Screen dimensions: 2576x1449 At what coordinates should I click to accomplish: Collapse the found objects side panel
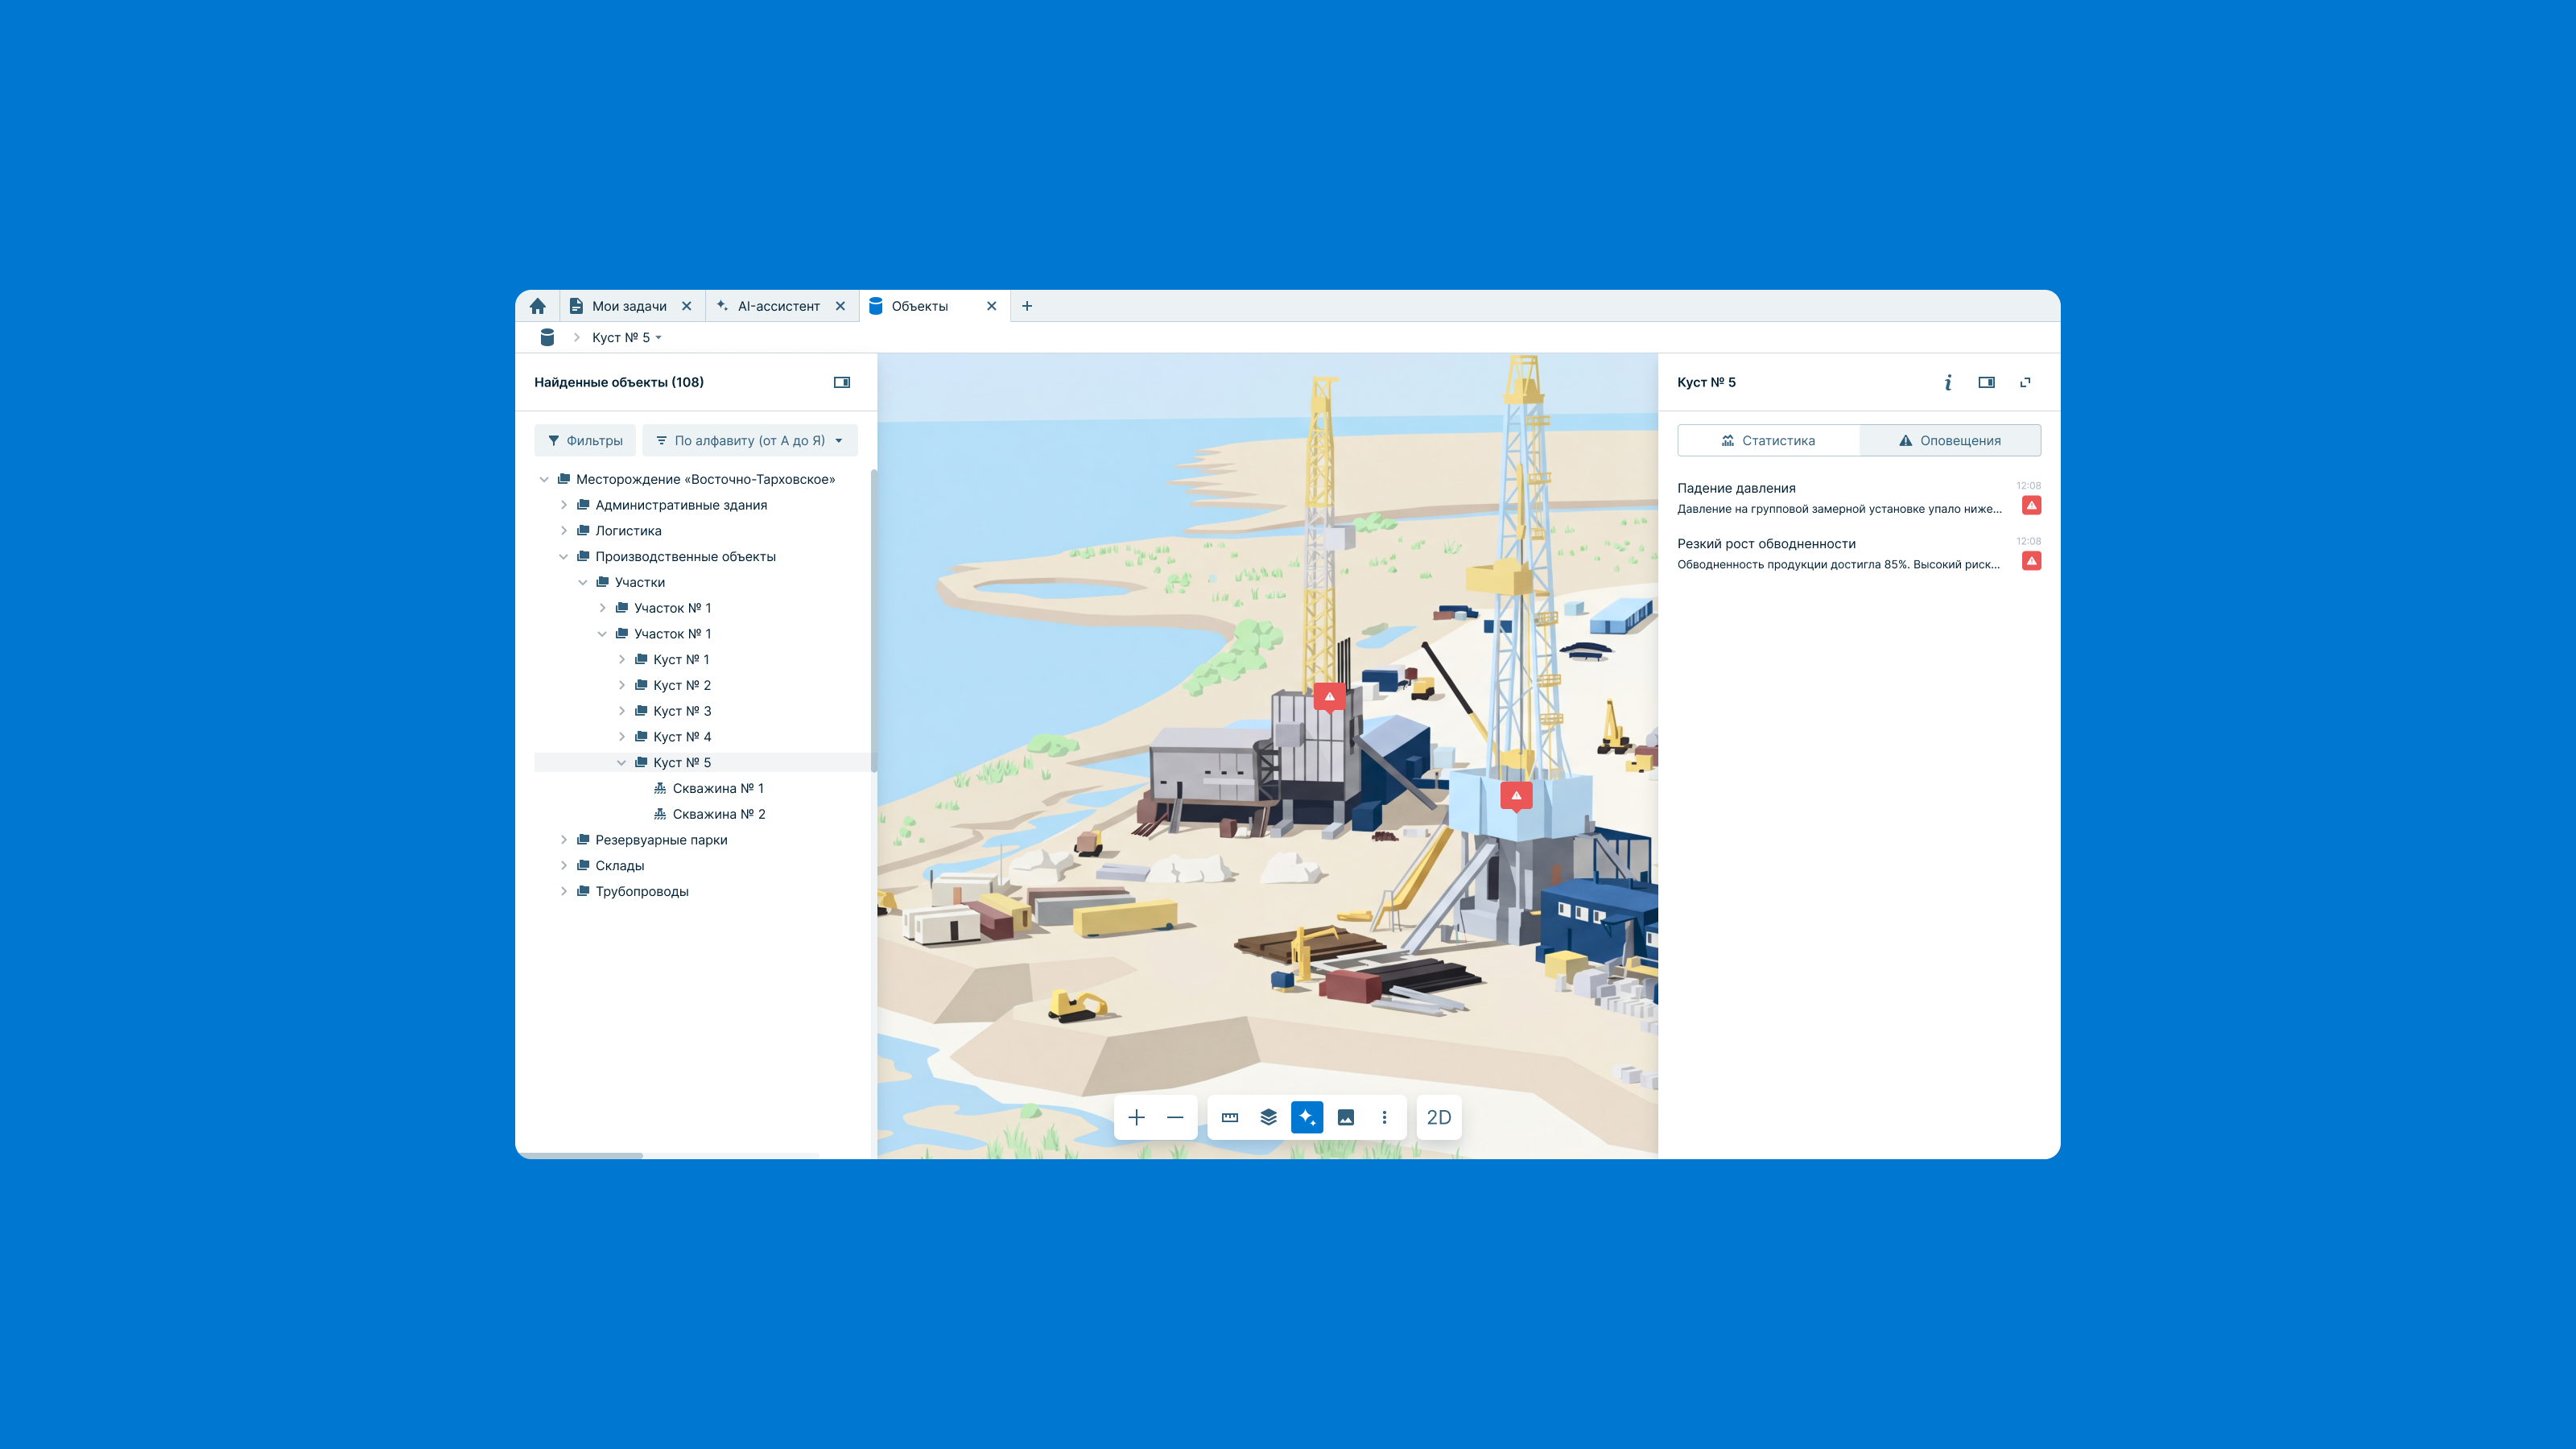click(842, 382)
